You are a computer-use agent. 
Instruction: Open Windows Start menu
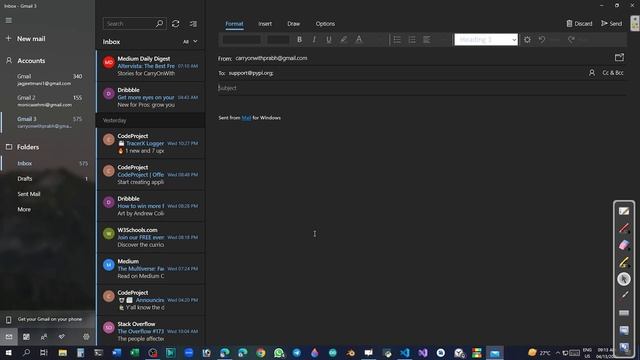click(x=9, y=353)
